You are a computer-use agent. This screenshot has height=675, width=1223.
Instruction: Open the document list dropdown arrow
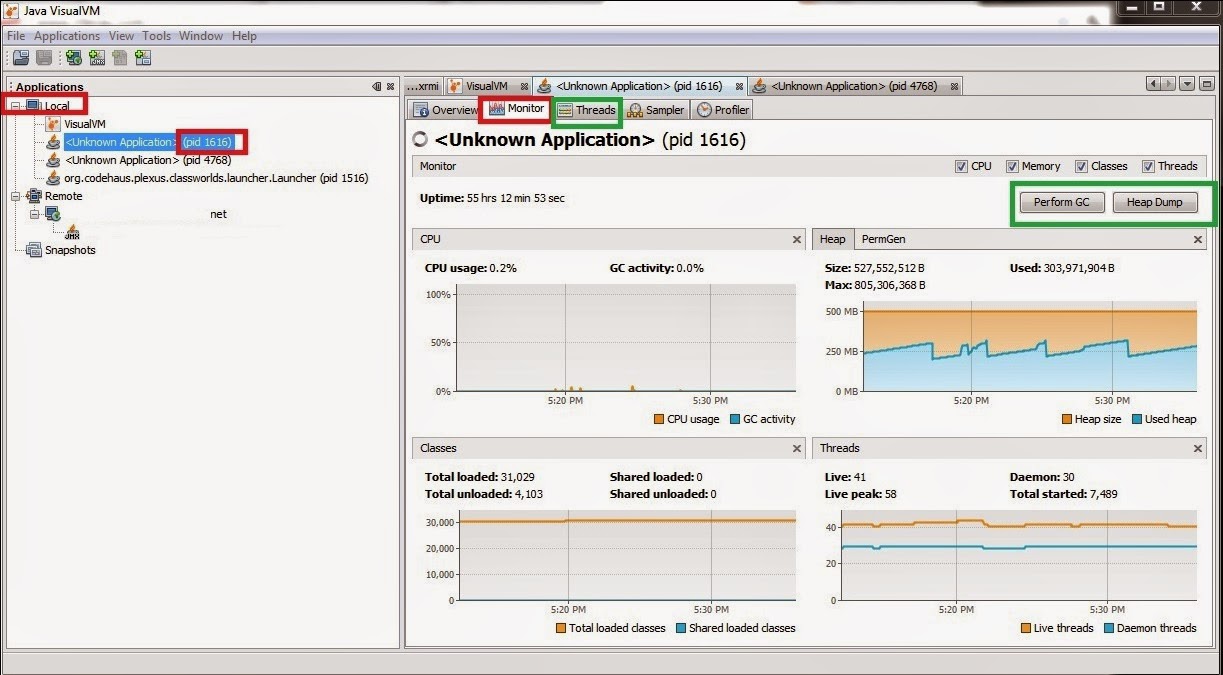tap(1187, 85)
